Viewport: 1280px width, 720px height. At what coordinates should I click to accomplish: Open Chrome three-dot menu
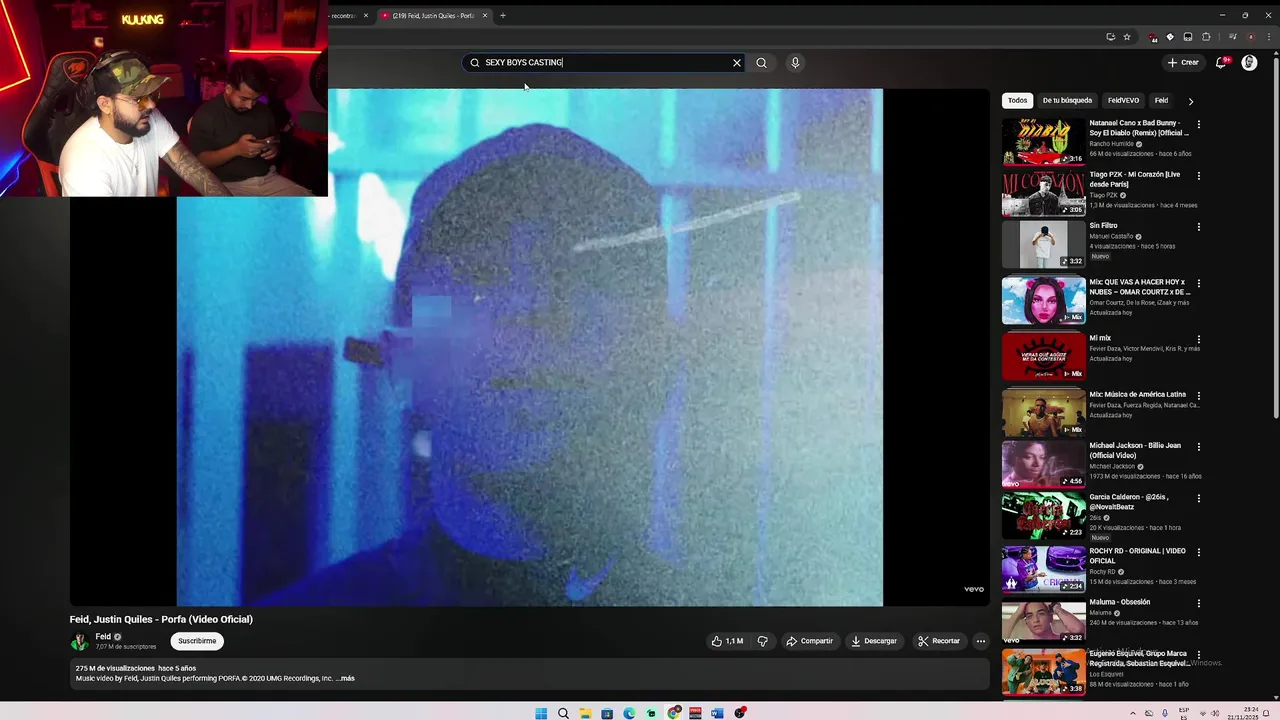coord(1267,37)
